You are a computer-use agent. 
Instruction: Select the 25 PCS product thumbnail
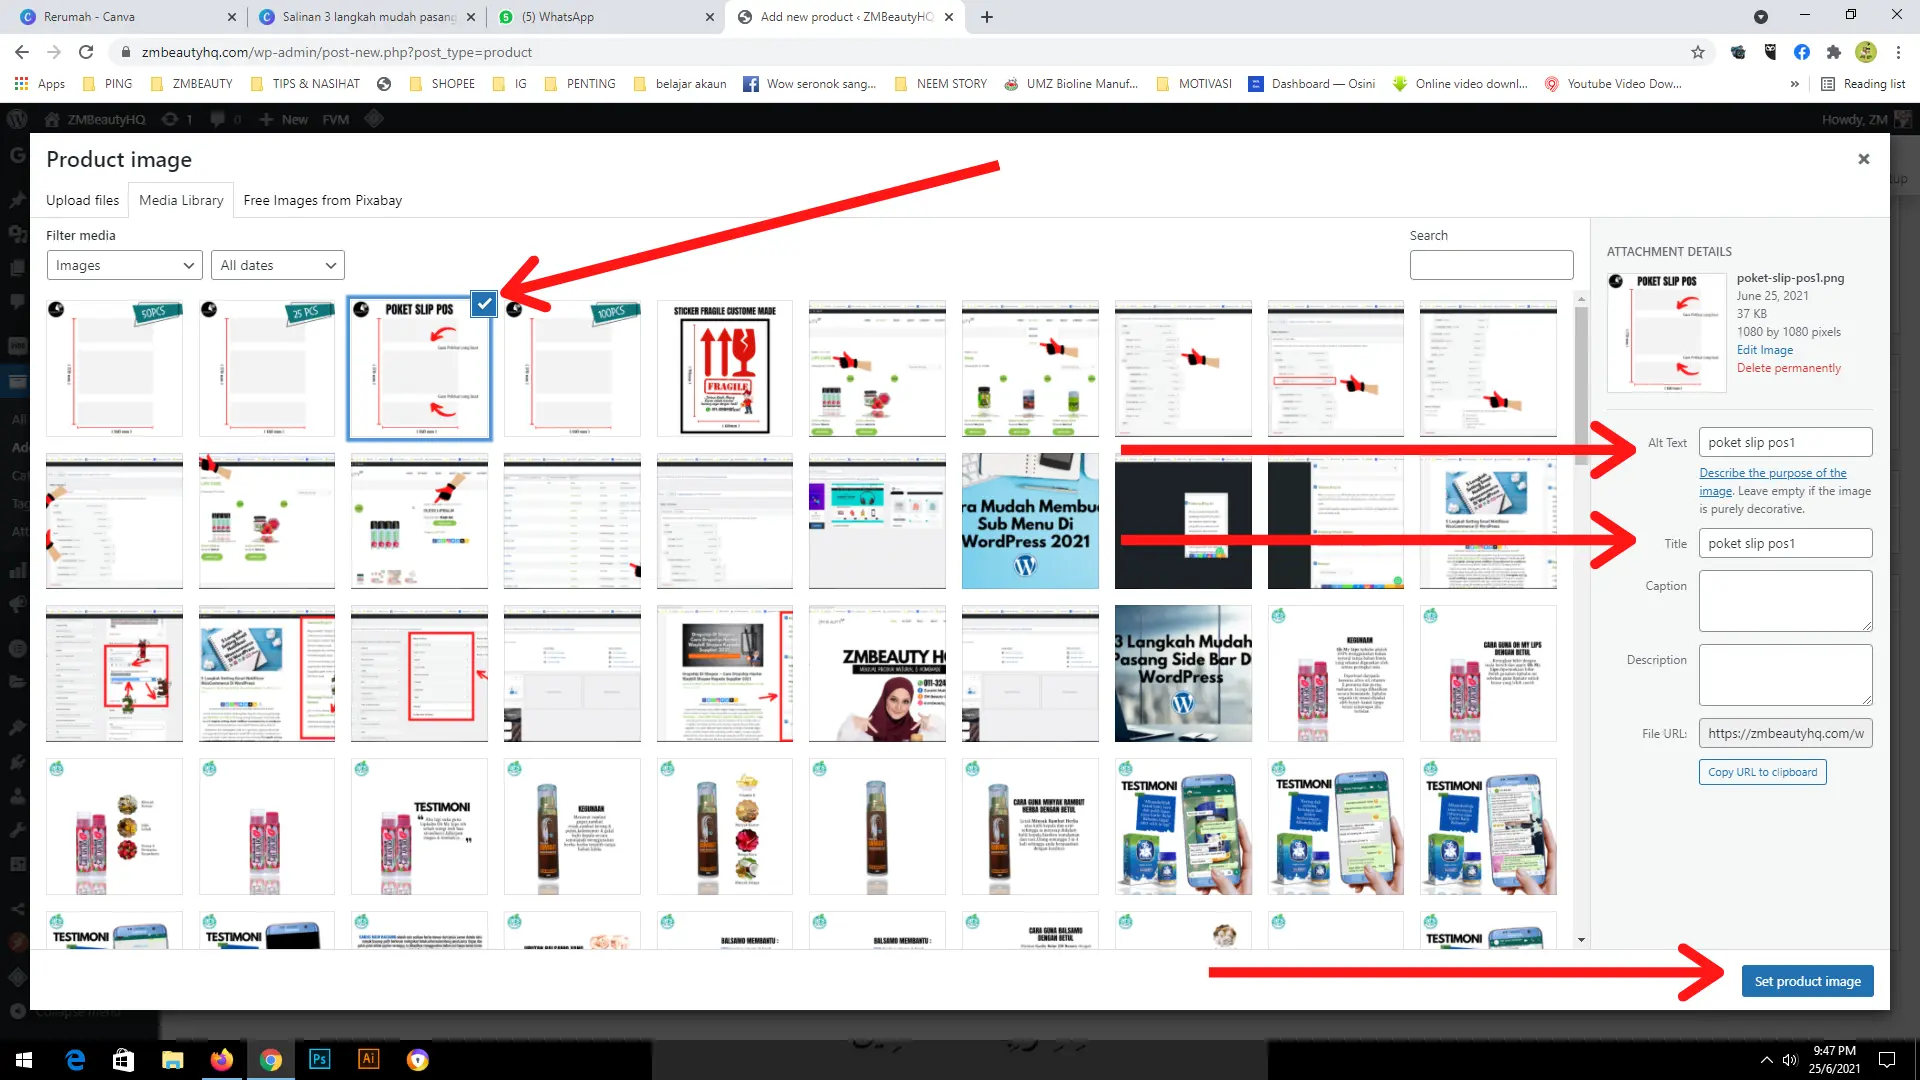click(267, 368)
